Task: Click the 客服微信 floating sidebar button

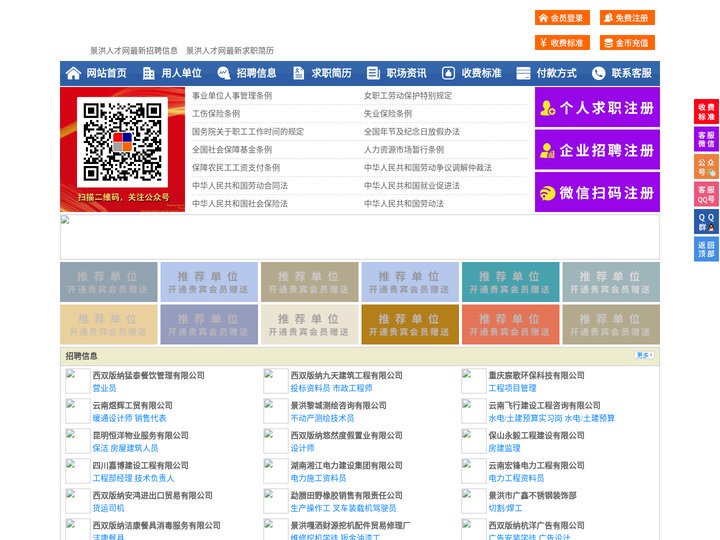Action: pyautogui.click(x=706, y=139)
